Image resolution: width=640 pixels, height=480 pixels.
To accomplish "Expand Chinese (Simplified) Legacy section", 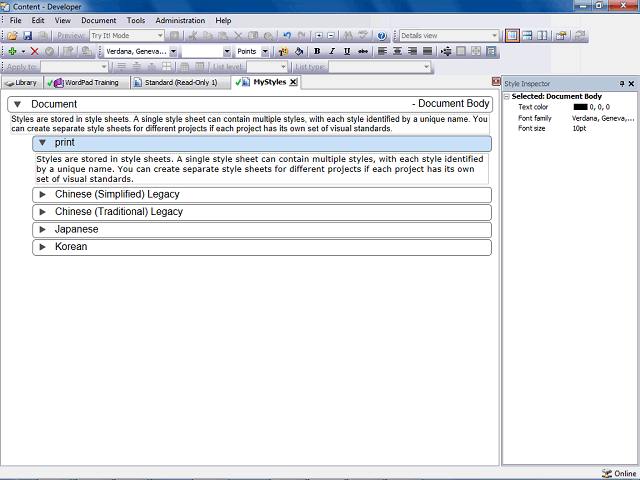I will click(x=42, y=195).
